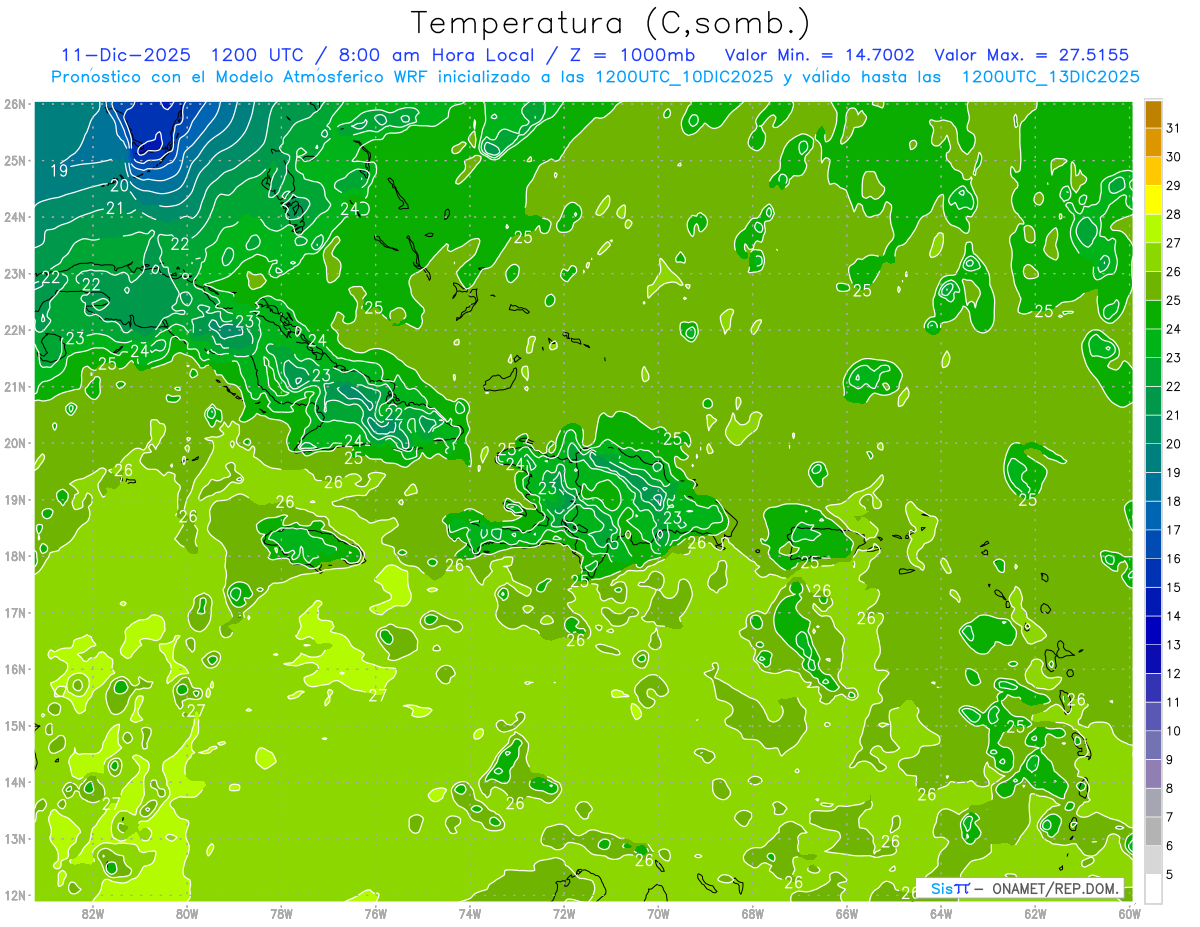Click the latitude axis label "12N"
This screenshot has width=1200, height=927.
(15, 895)
